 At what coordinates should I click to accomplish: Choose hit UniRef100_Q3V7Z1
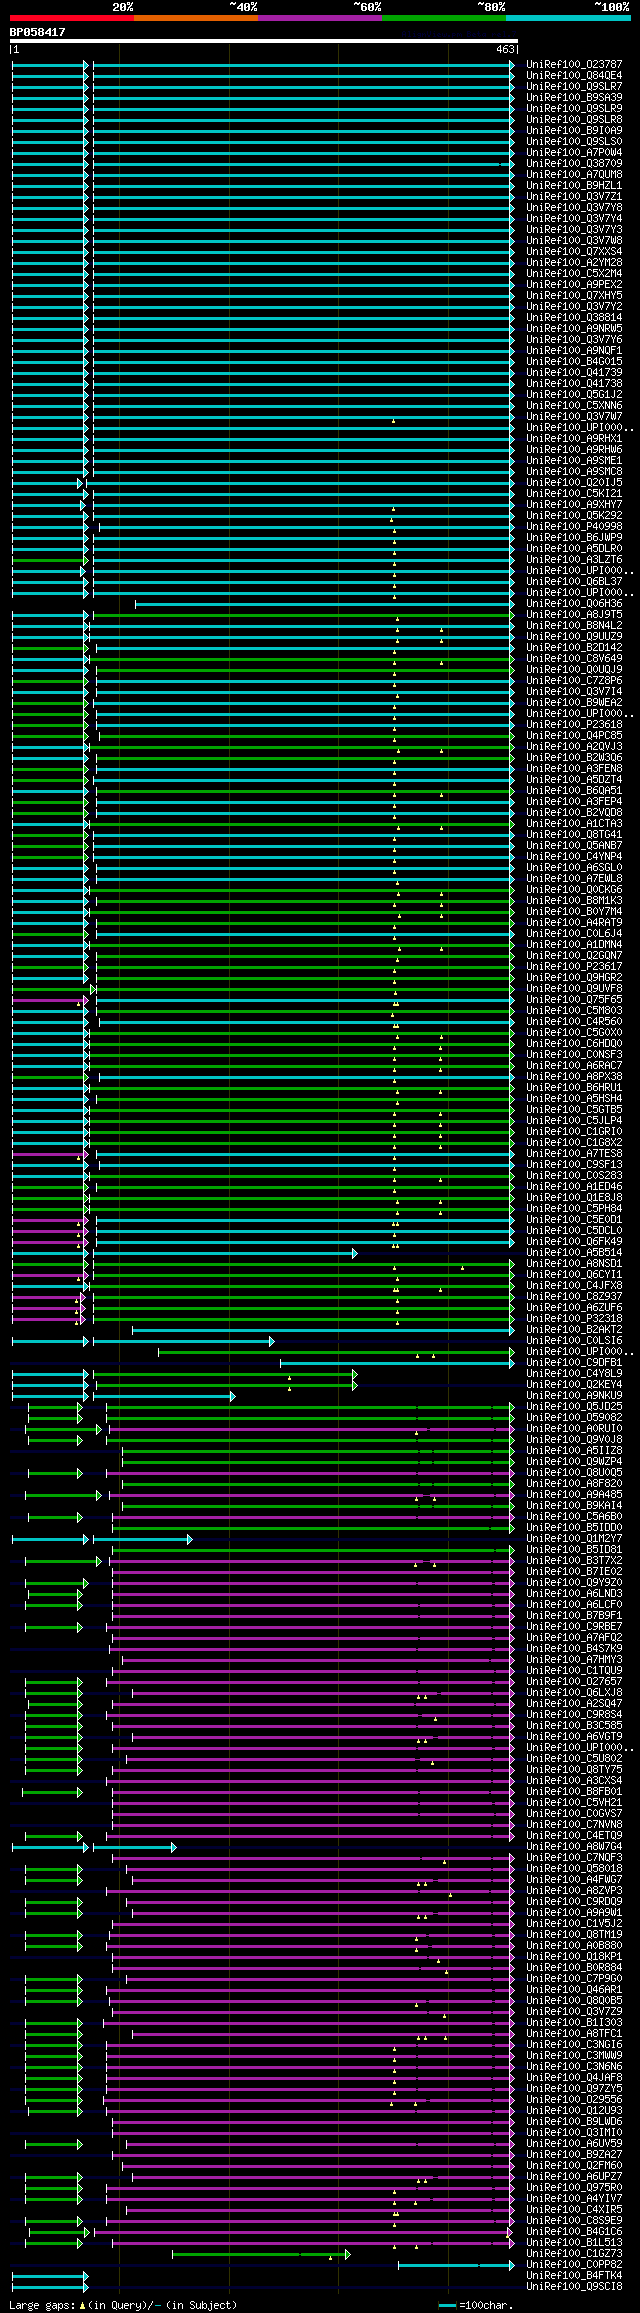(574, 196)
